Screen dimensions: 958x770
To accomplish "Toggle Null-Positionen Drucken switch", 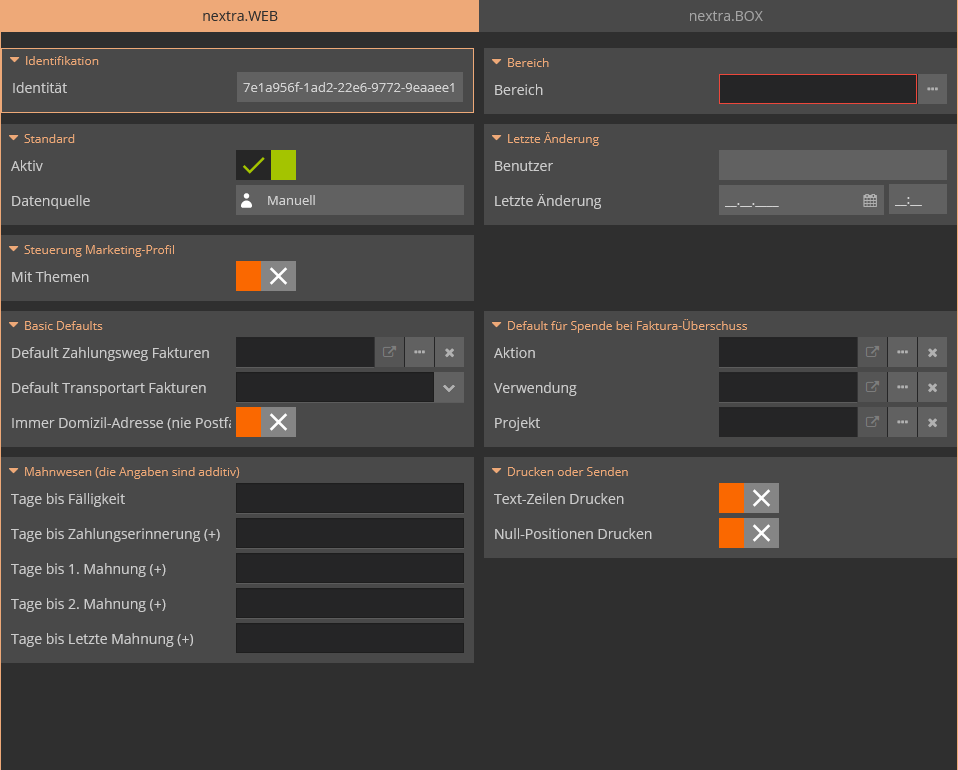I will click(x=748, y=534).
